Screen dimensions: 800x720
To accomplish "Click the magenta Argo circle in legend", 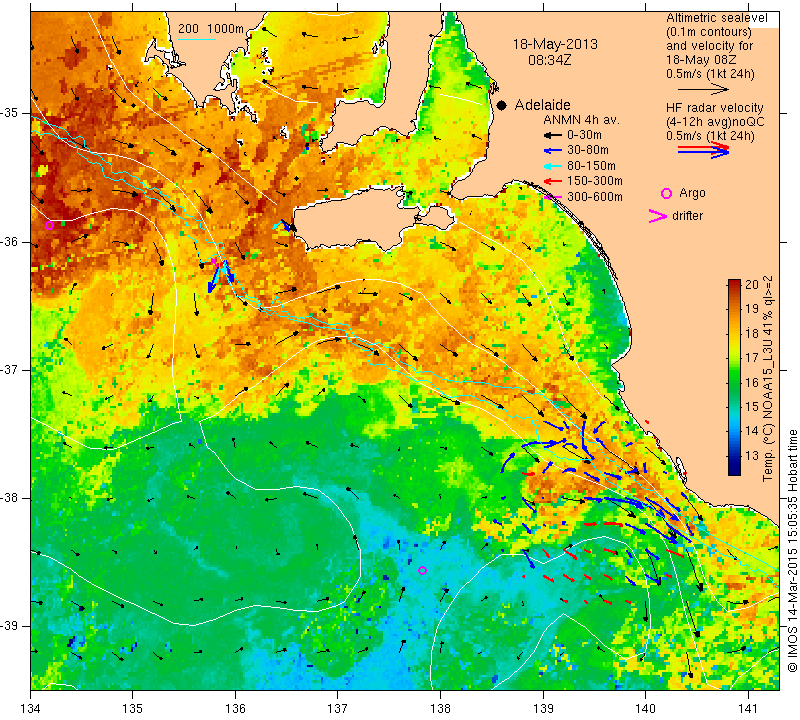I will (666, 193).
